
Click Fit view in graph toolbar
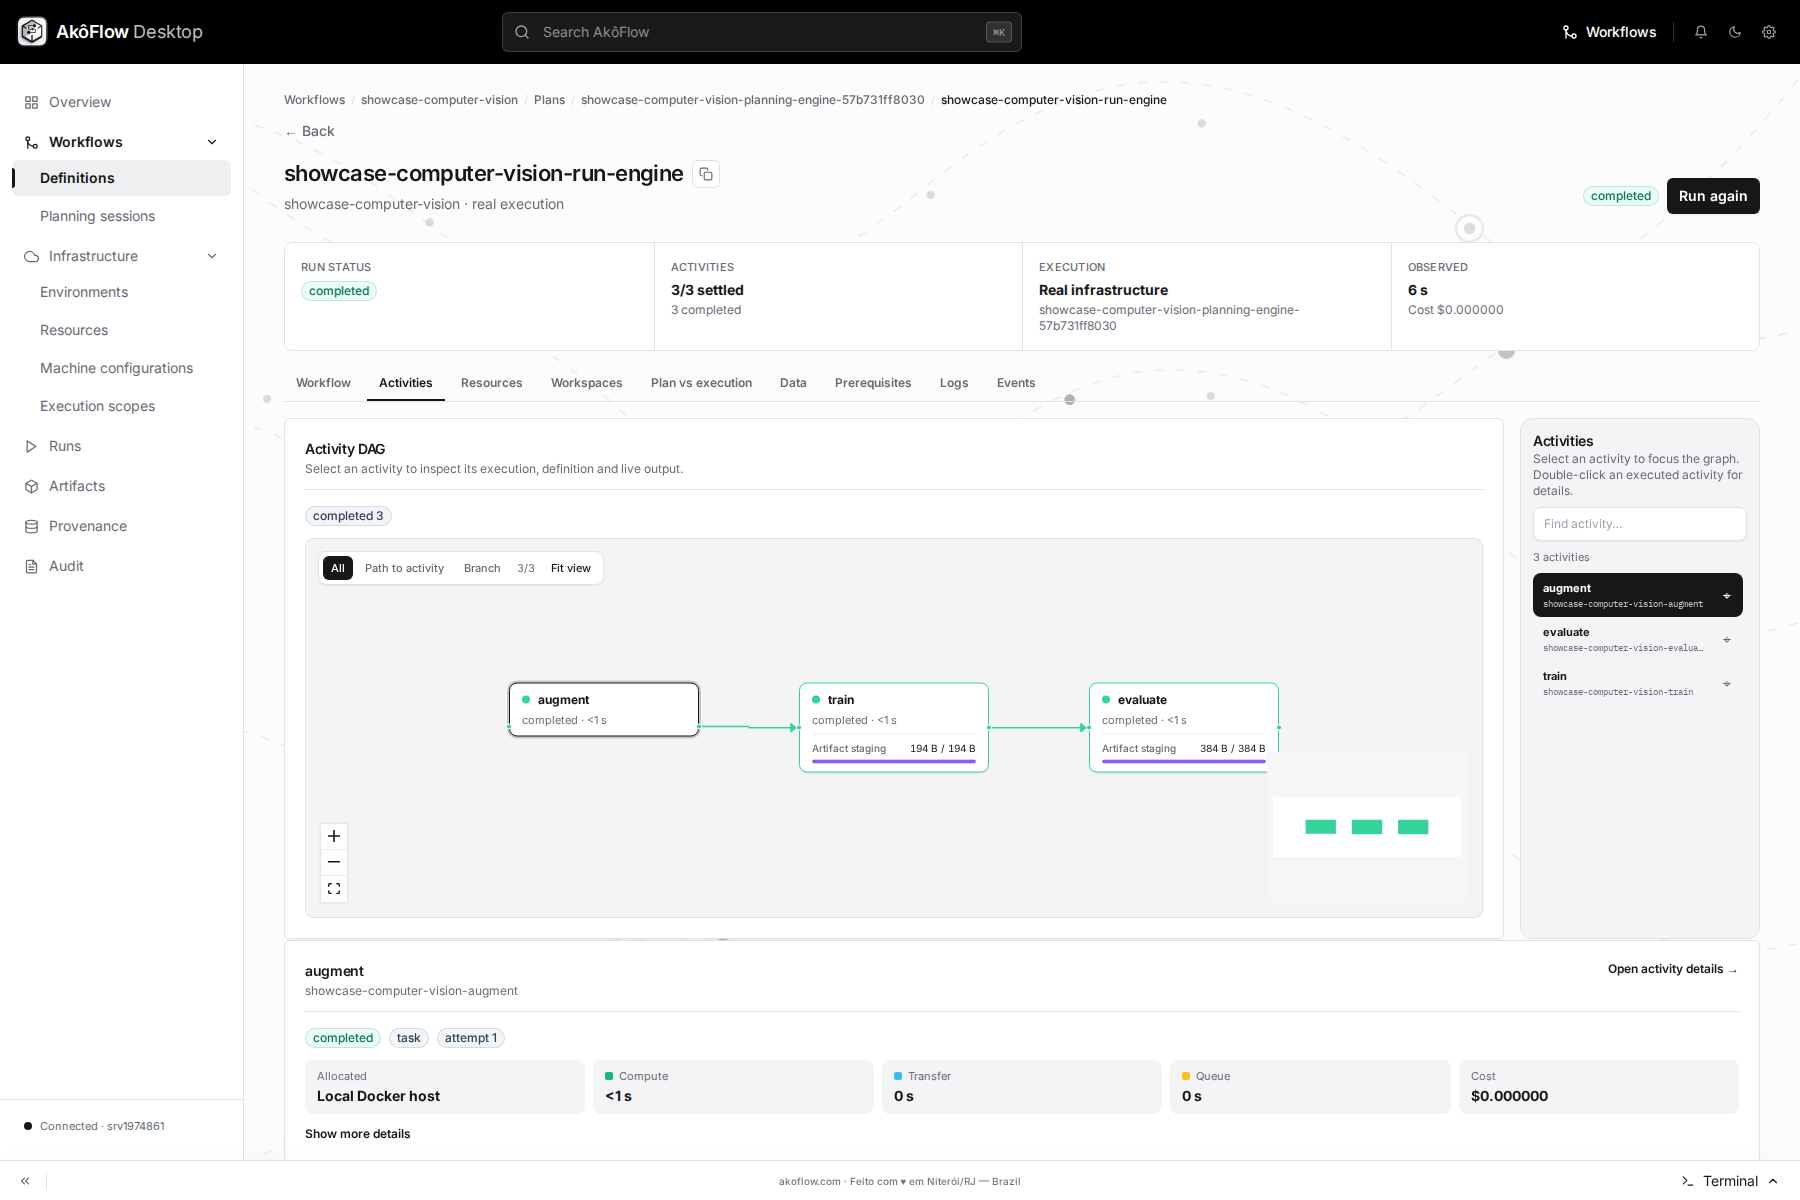click(x=571, y=568)
